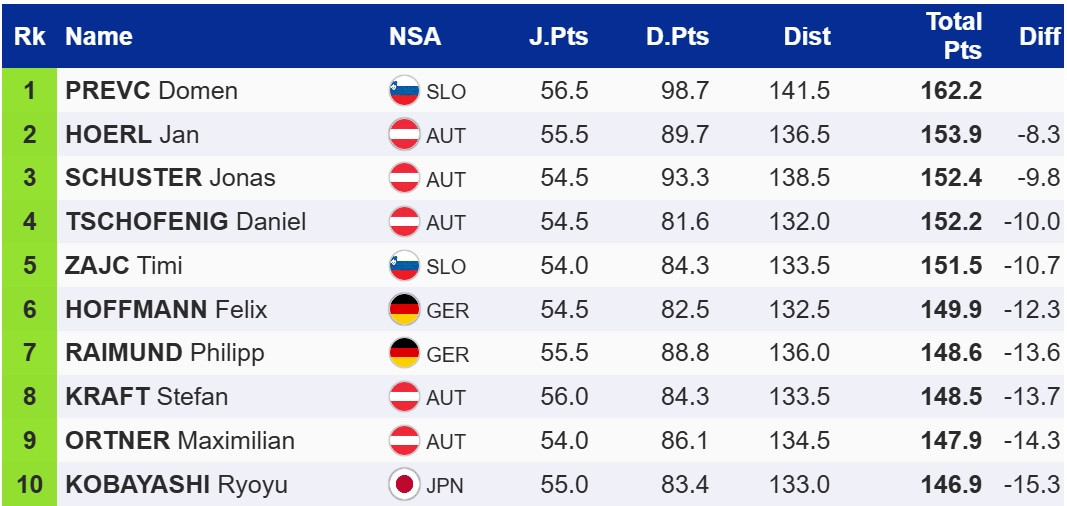Click the Dist column header

807,37
